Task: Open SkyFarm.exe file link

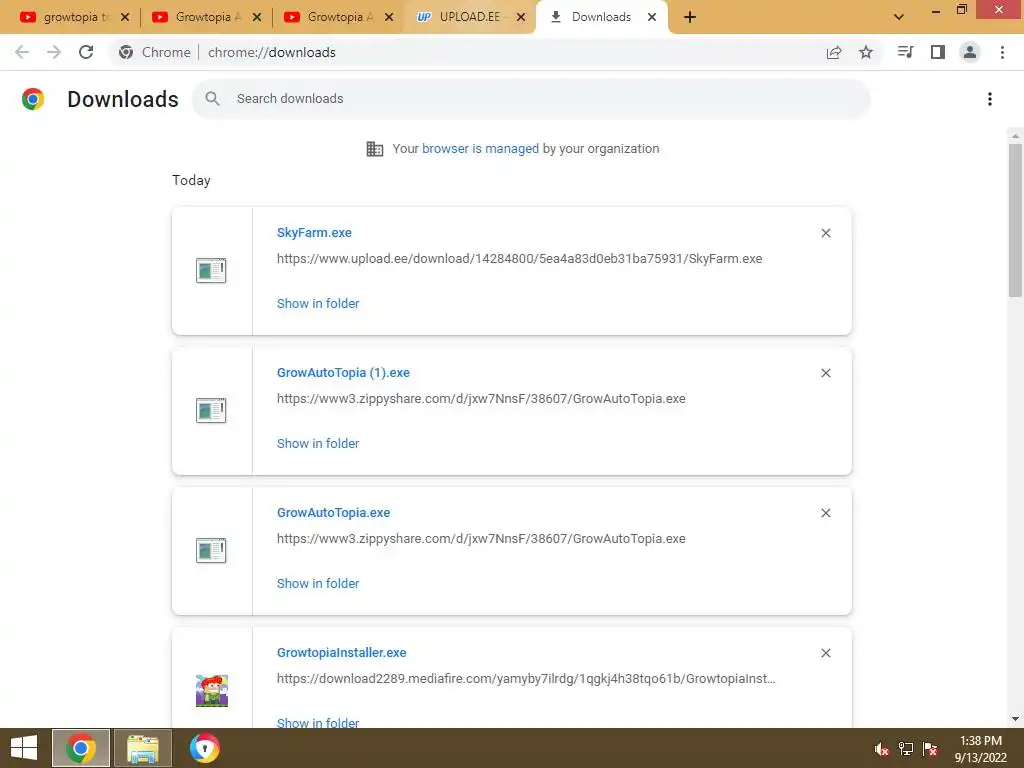Action: click(314, 232)
